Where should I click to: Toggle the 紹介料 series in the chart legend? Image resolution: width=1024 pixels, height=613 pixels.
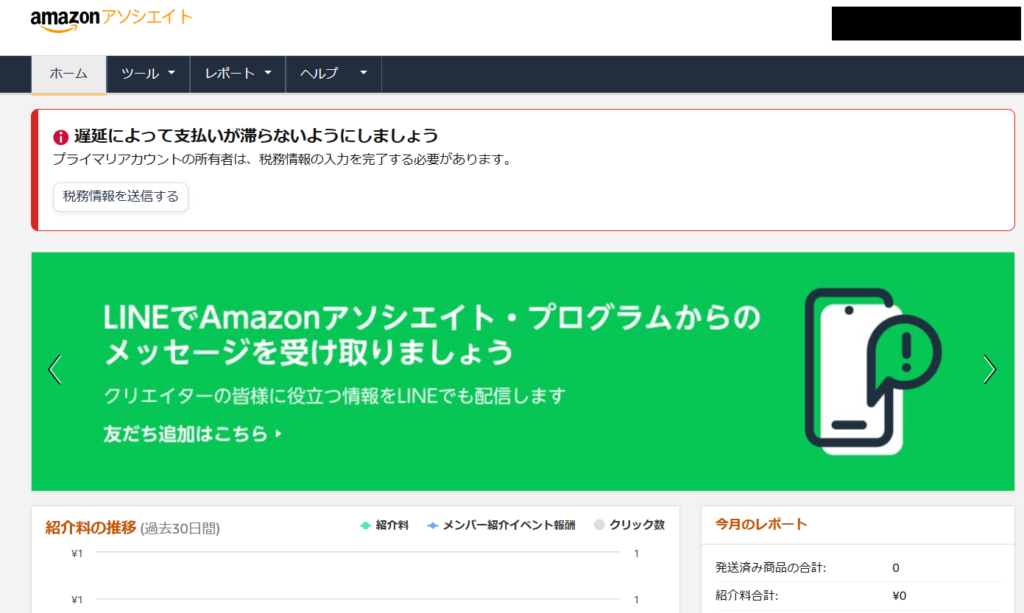pyautogui.click(x=385, y=525)
